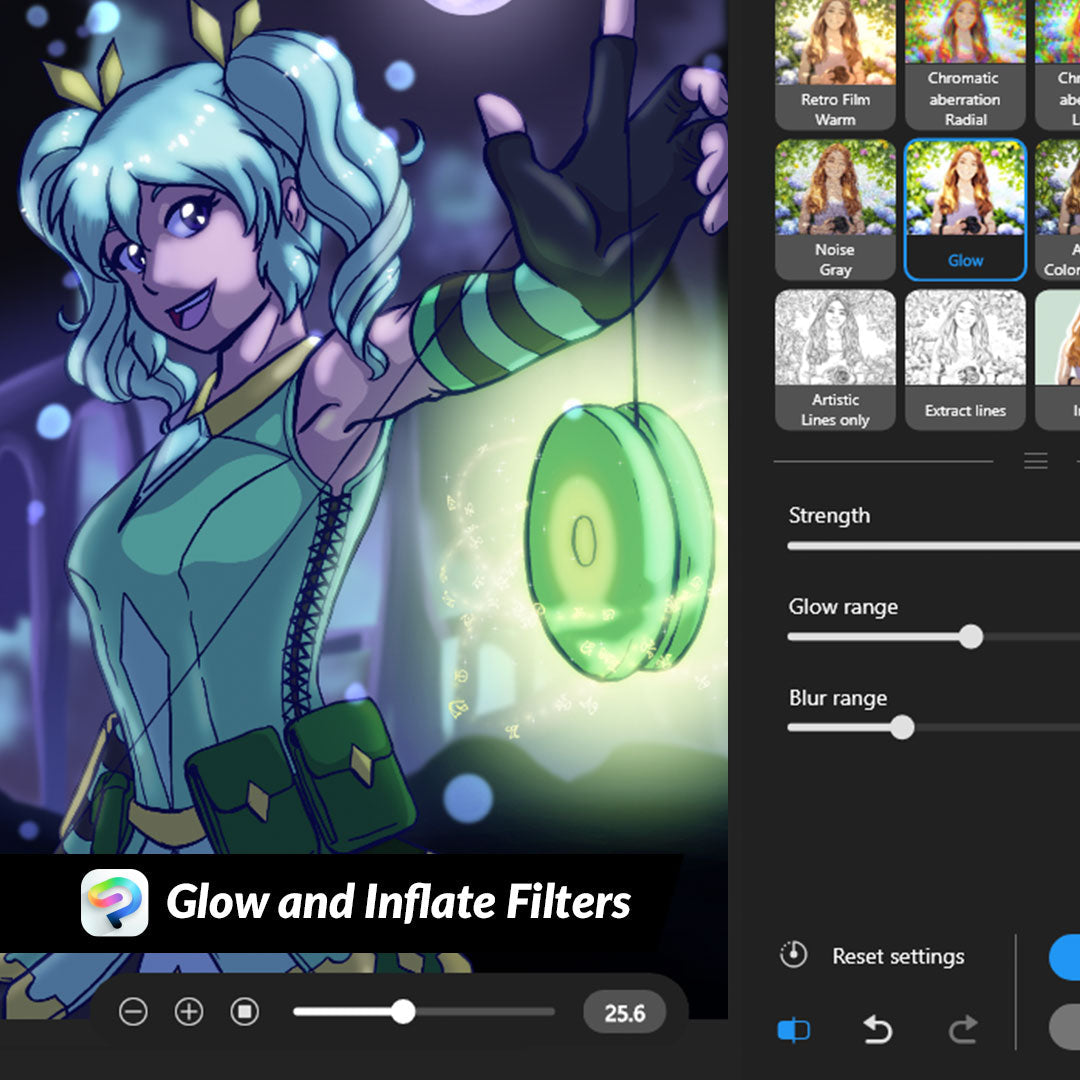The height and width of the screenshot is (1080, 1080).
Task: Click the panel divider grip handle
Action: [x=1035, y=461]
